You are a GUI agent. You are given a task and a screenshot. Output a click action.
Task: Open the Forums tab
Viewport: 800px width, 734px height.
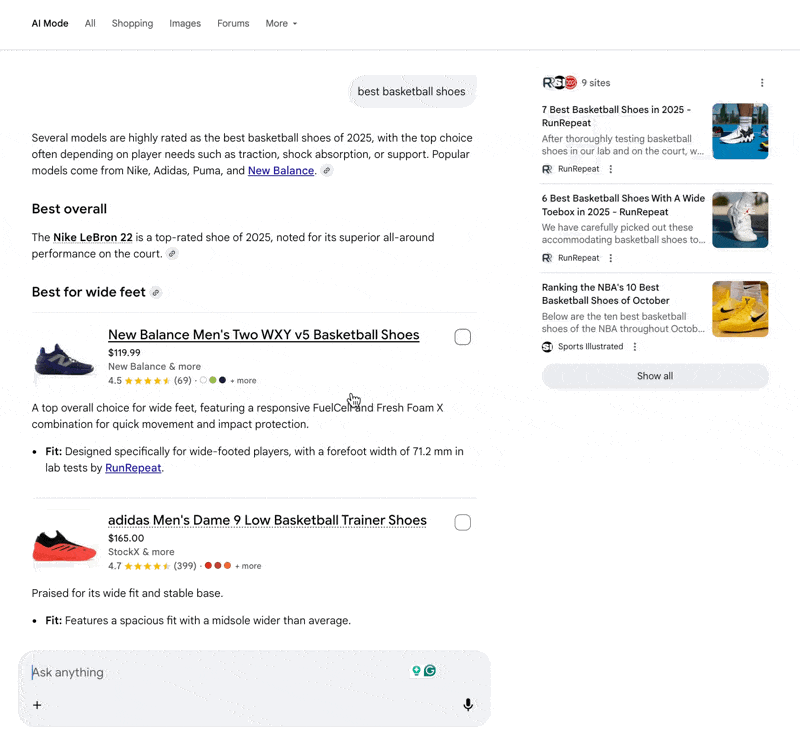(233, 23)
